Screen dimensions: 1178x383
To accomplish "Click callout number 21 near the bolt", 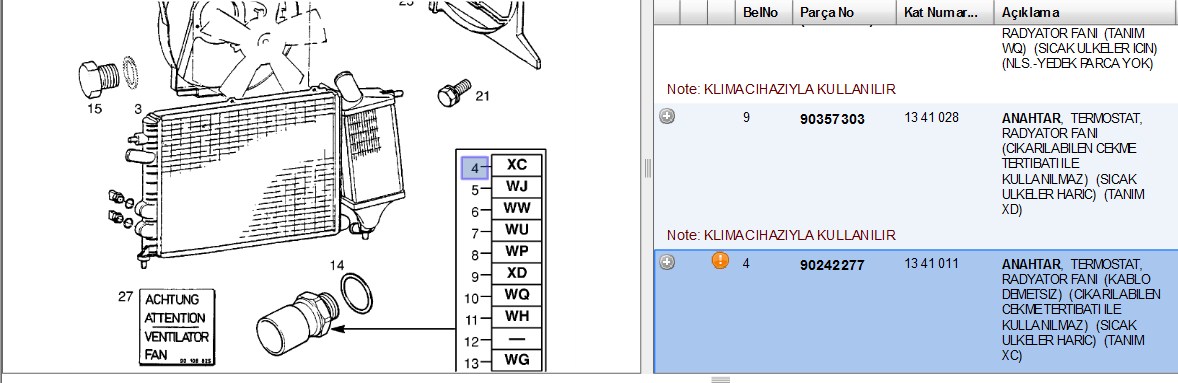I will click(x=482, y=96).
